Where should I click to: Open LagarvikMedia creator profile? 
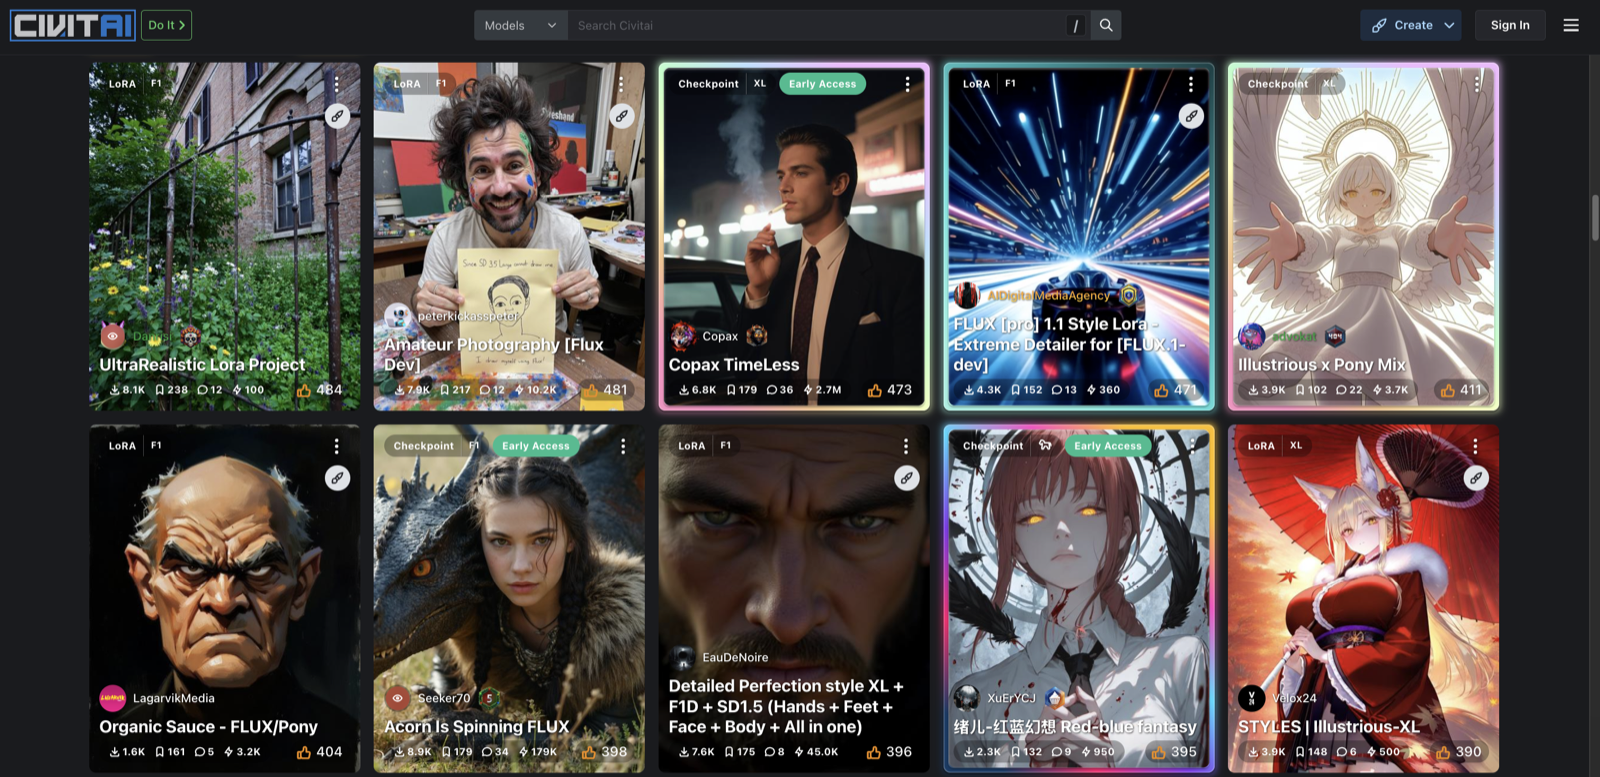(x=173, y=698)
